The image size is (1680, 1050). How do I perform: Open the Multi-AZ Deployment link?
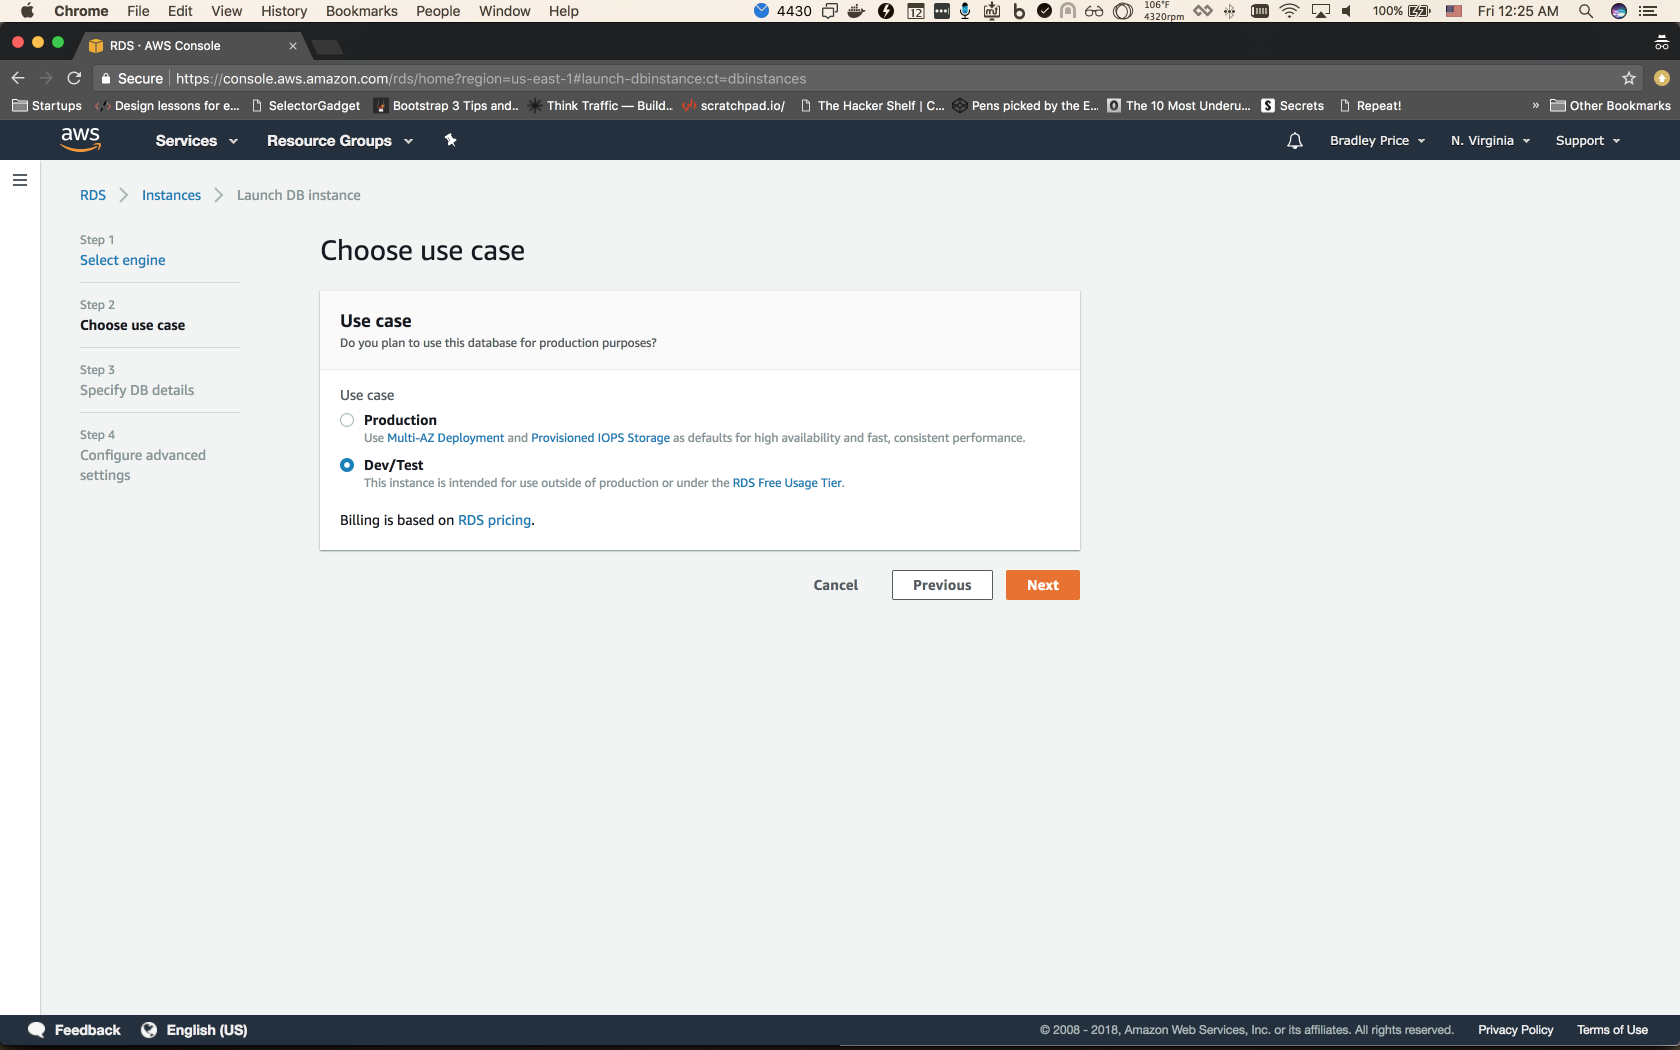point(446,438)
